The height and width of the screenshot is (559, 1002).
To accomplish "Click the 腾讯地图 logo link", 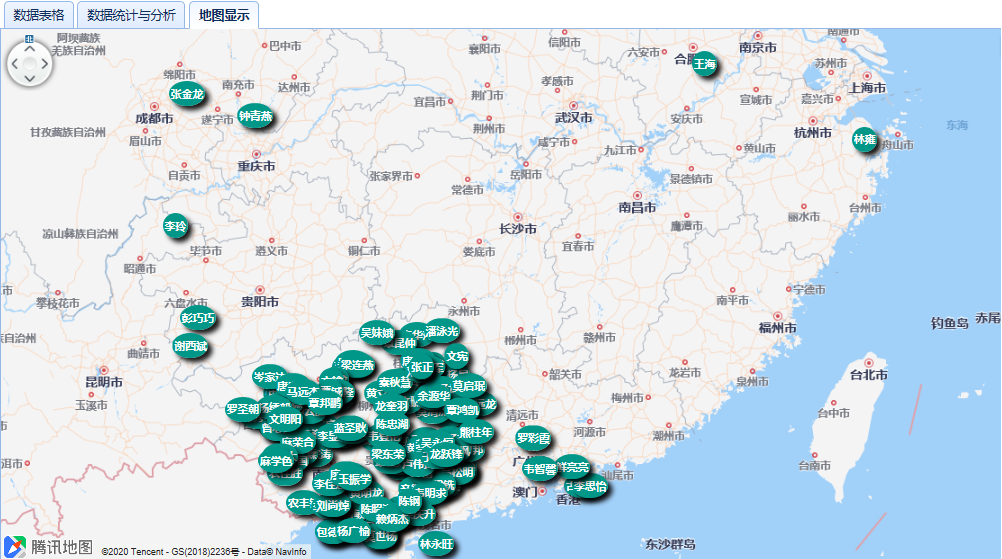I will click(48, 546).
